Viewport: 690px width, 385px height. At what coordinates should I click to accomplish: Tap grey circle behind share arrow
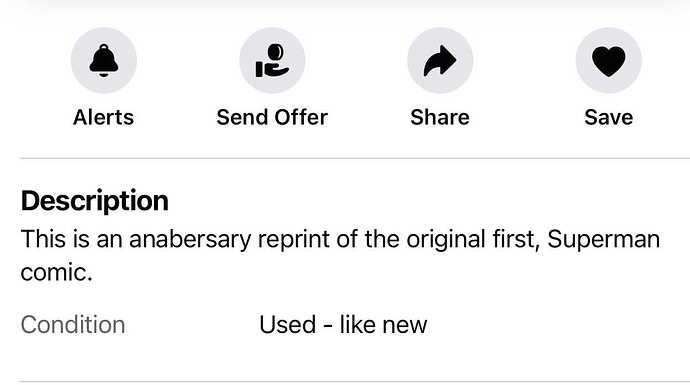click(440, 60)
